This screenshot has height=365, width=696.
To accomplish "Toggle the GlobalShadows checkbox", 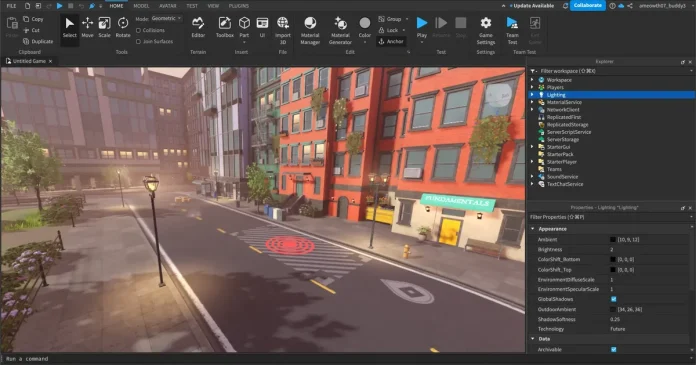I will (x=613, y=299).
